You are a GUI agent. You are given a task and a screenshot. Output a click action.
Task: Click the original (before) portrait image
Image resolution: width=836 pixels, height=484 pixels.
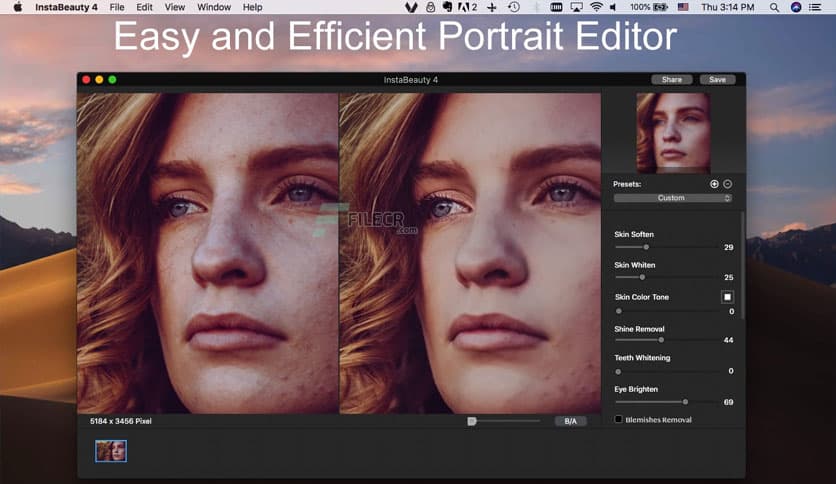click(x=208, y=253)
